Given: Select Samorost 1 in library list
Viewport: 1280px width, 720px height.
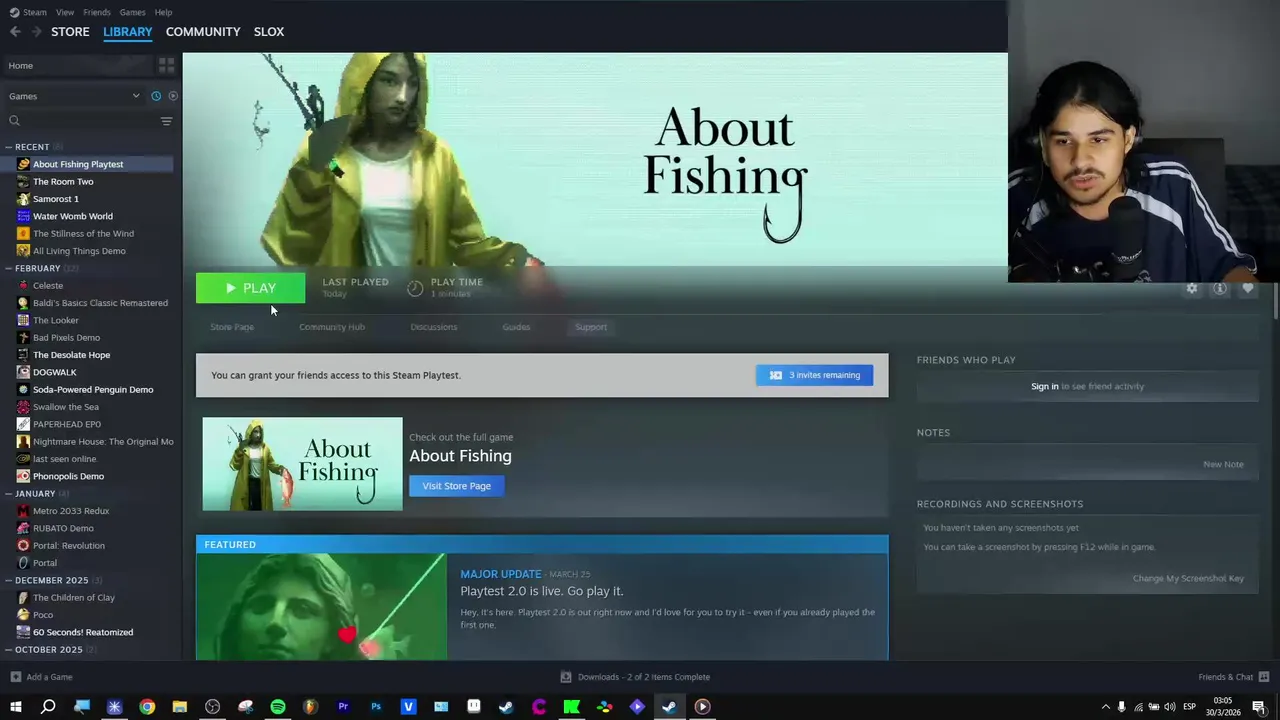Looking at the screenshot, I should (56, 199).
